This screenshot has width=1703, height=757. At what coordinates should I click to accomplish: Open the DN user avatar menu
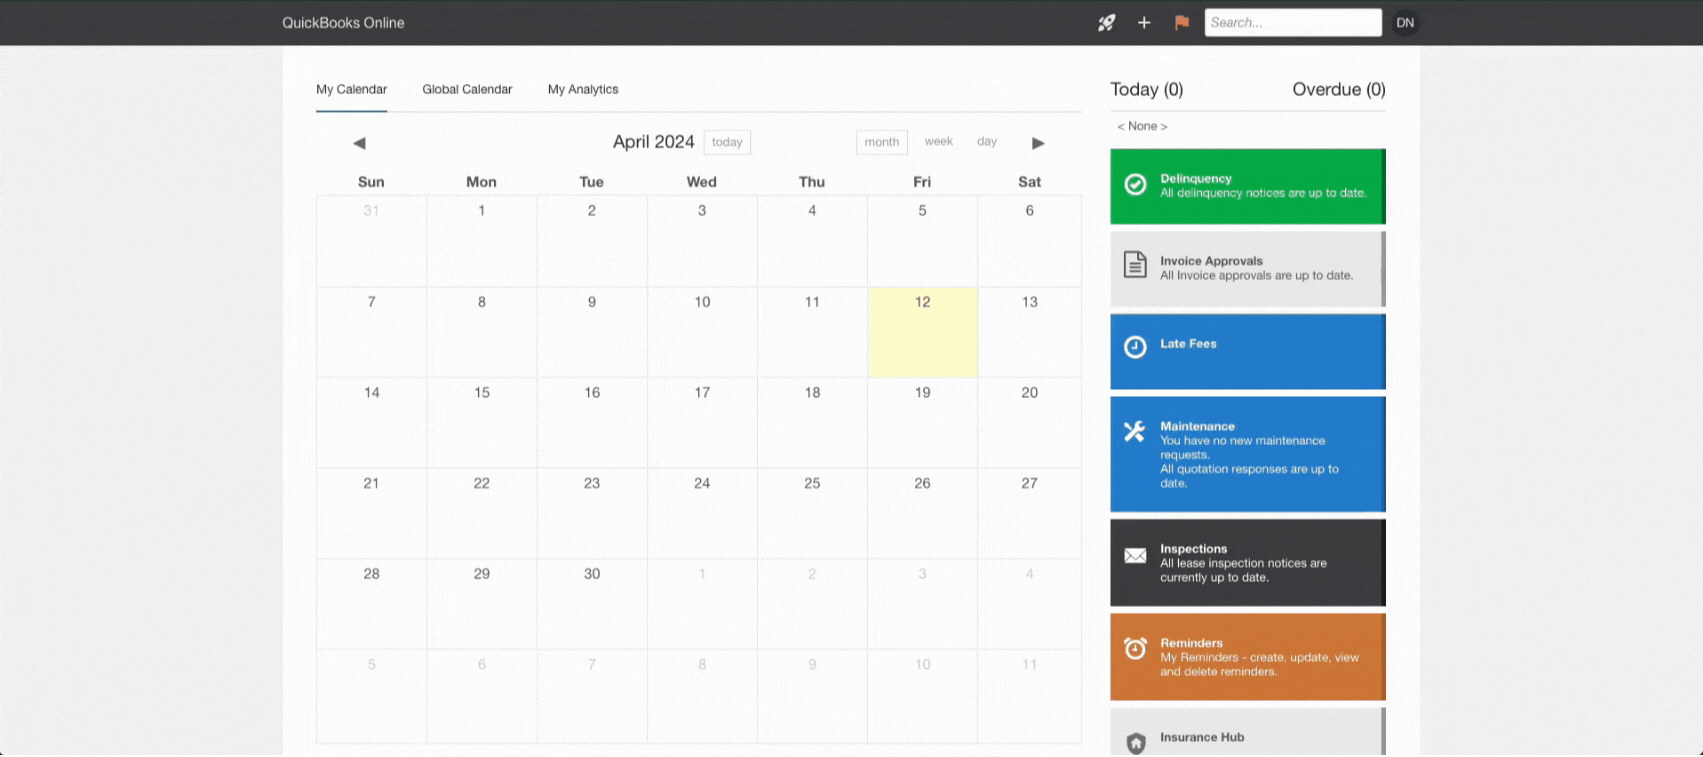click(x=1405, y=23)
